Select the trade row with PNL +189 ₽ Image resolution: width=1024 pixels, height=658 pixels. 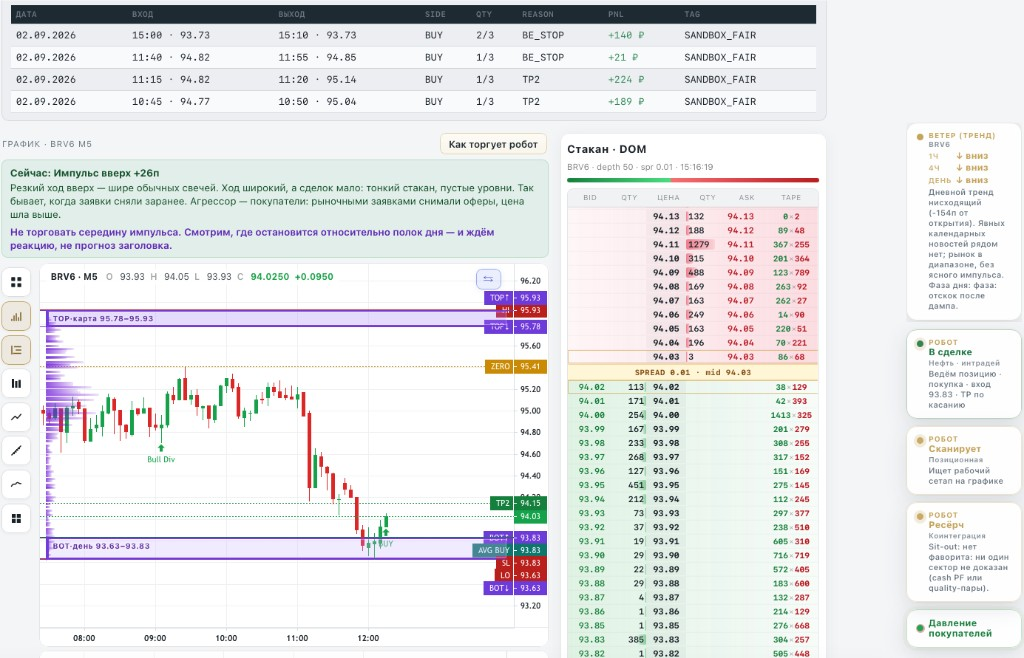(413, 102)
